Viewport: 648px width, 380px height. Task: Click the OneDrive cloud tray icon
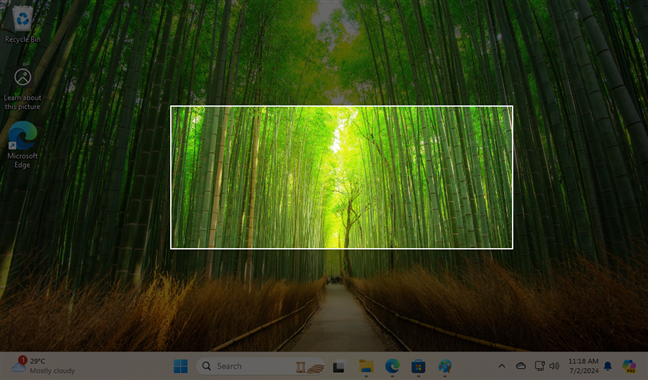click(x=521, y=366)
